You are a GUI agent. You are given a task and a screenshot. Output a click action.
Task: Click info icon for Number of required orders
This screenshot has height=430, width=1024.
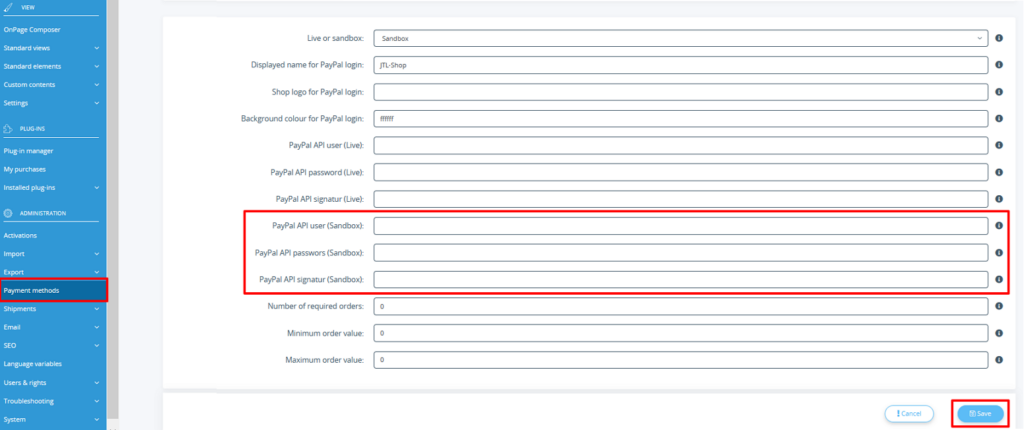999,306
